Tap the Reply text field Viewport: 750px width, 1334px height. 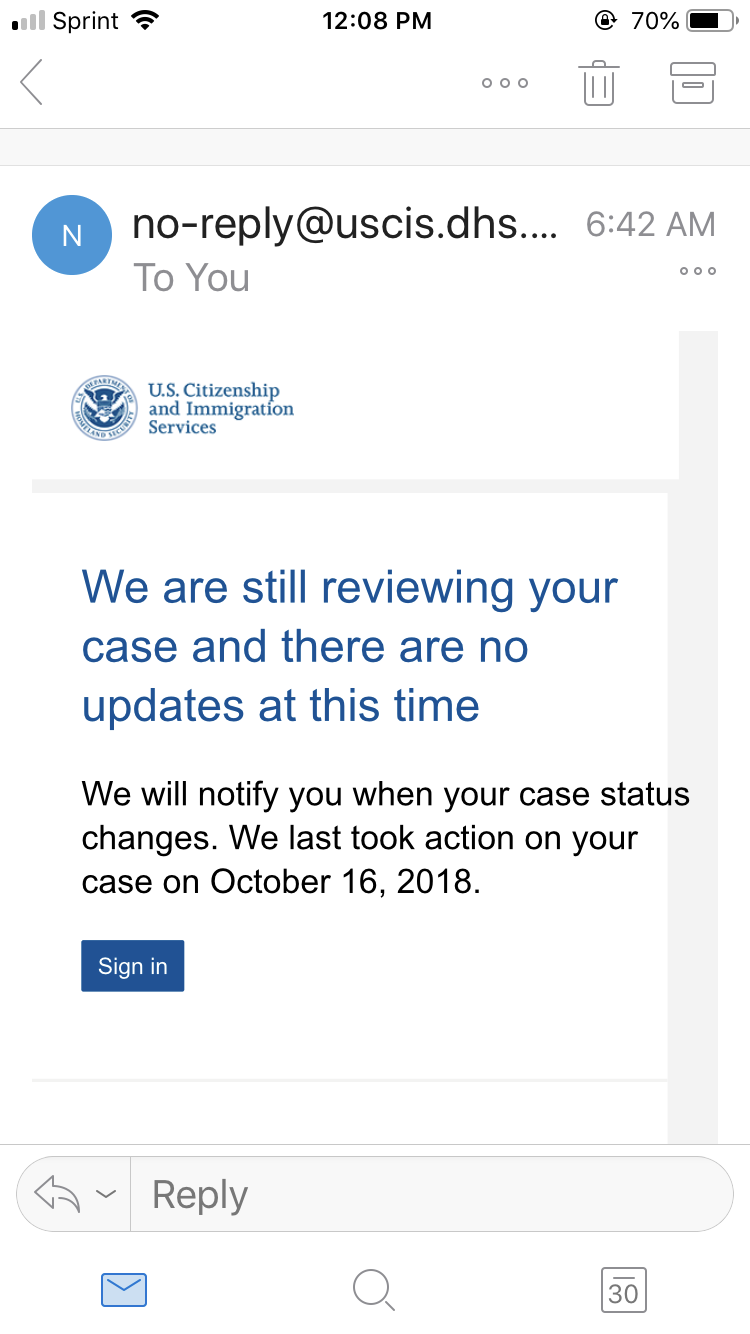coord(432,1194)
